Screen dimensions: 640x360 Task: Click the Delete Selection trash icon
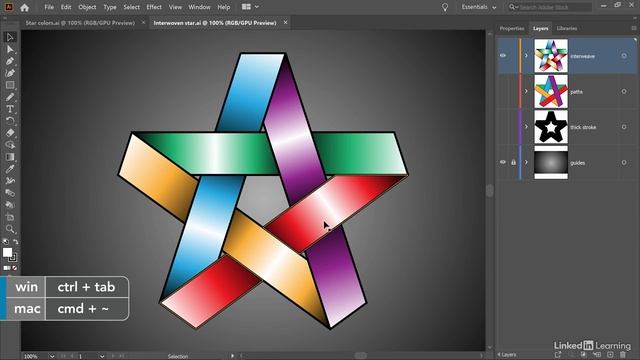623,355
